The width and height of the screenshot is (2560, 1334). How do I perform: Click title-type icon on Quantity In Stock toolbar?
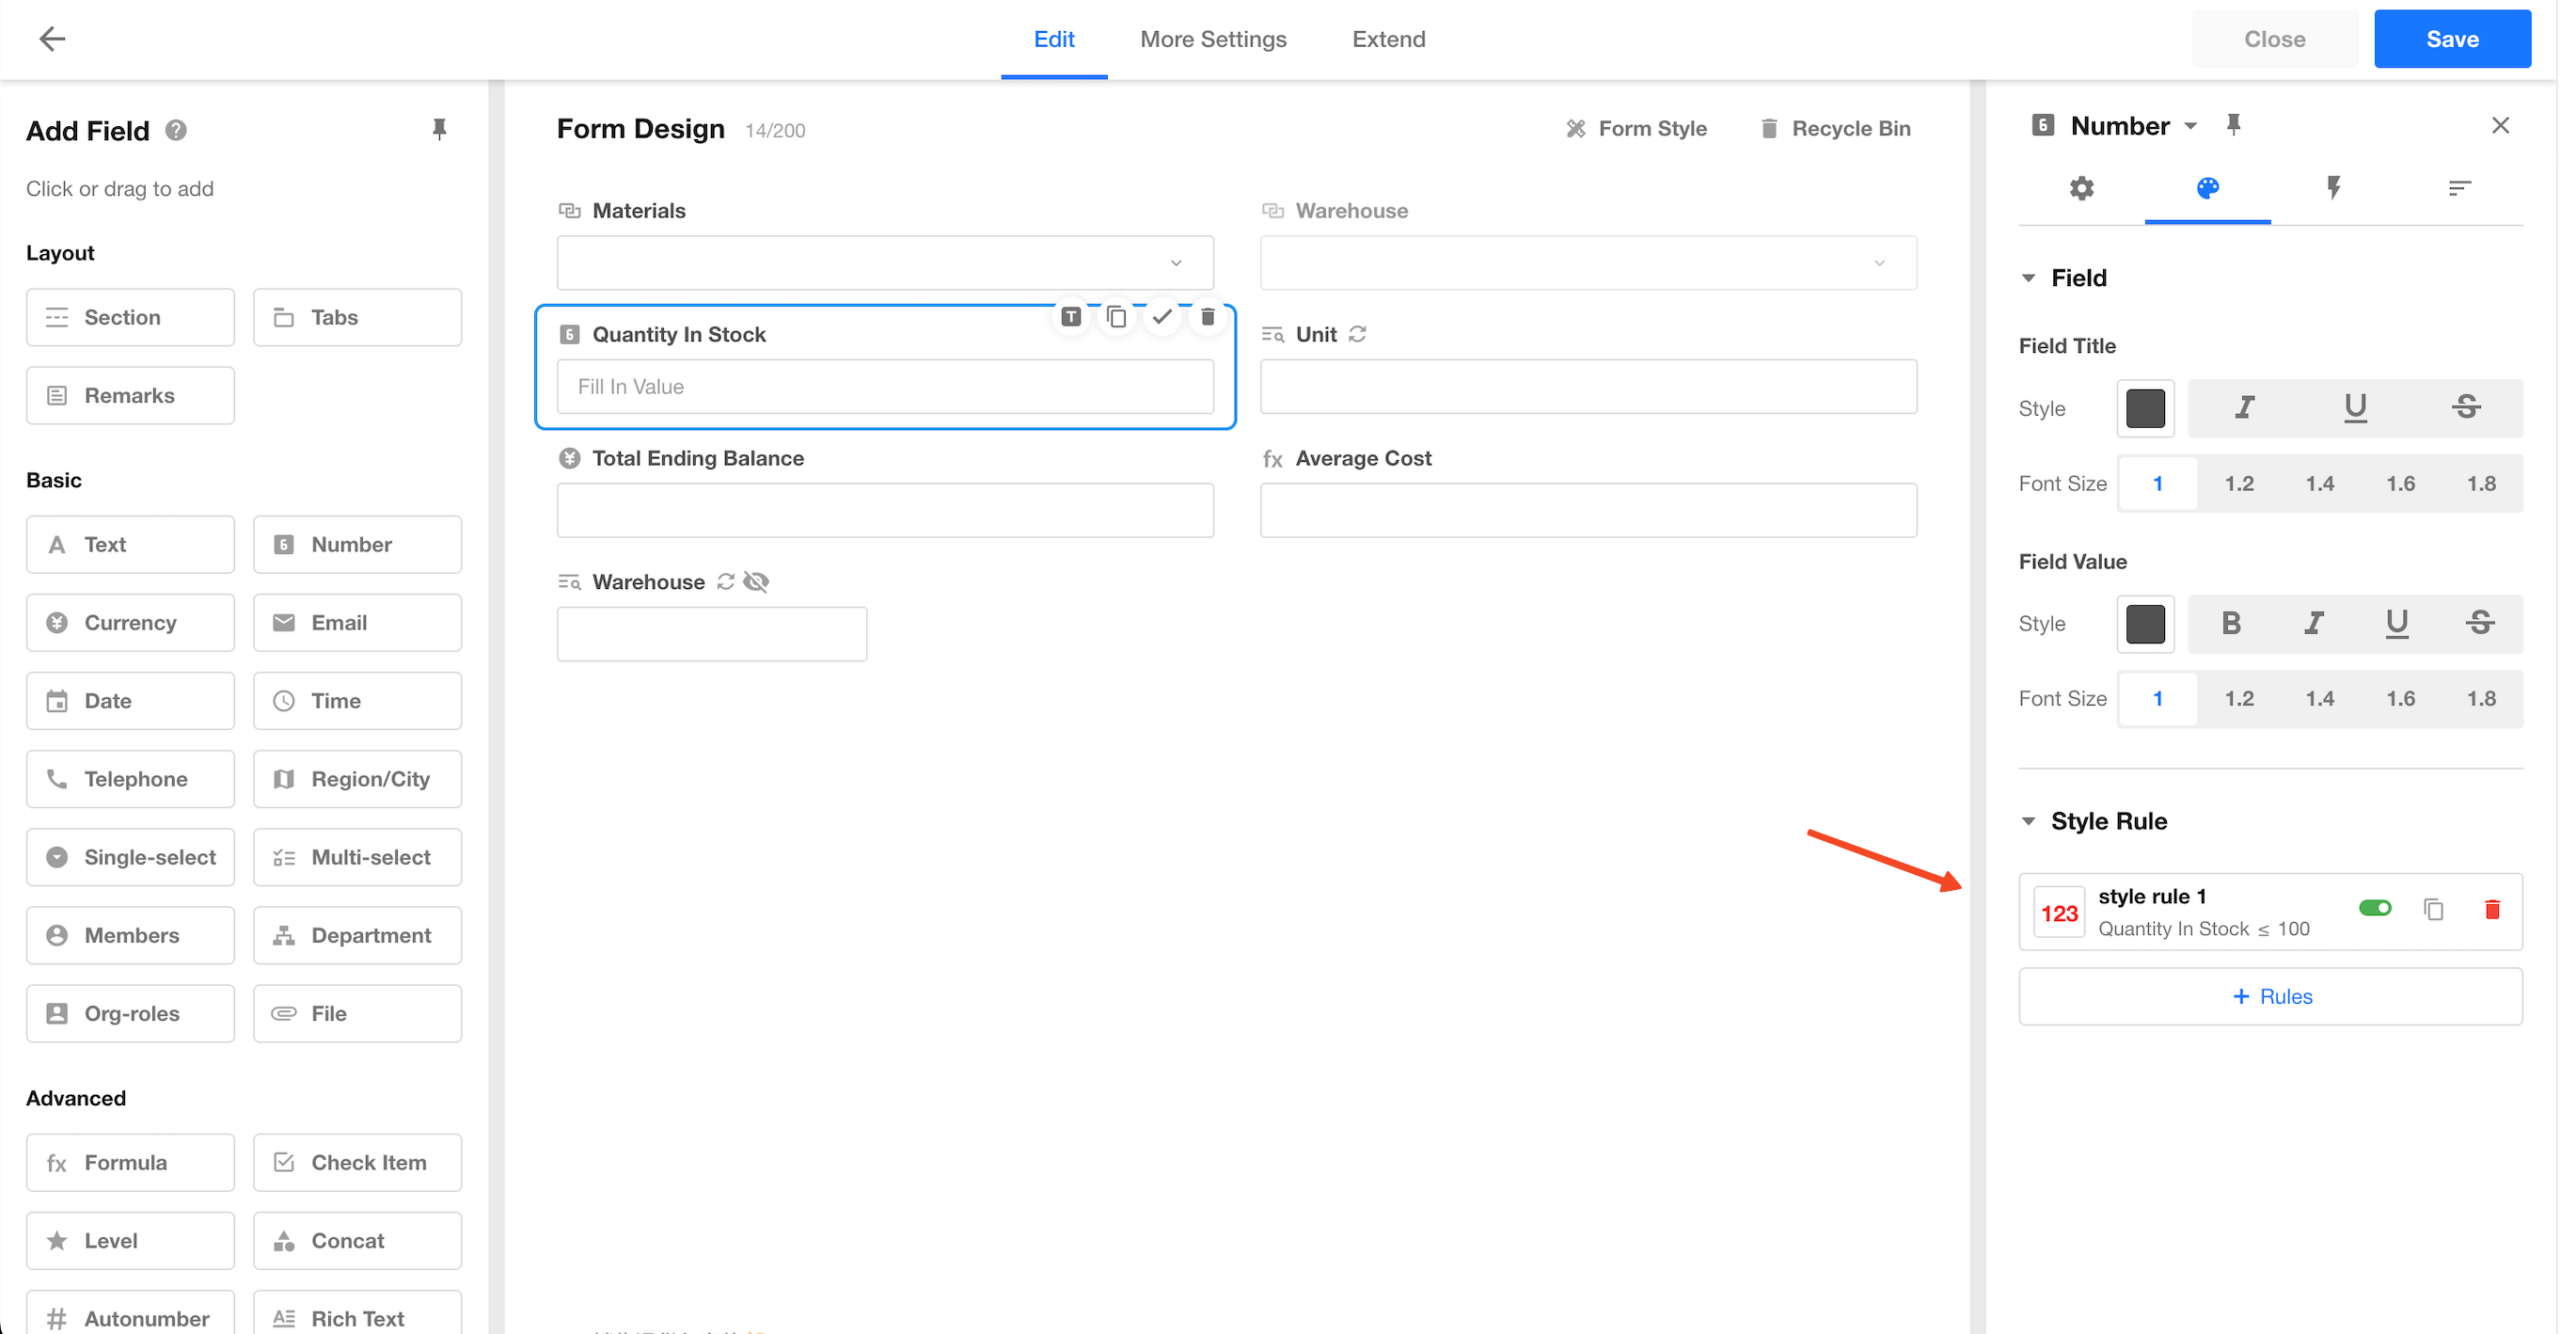[x=1070, y=317]
